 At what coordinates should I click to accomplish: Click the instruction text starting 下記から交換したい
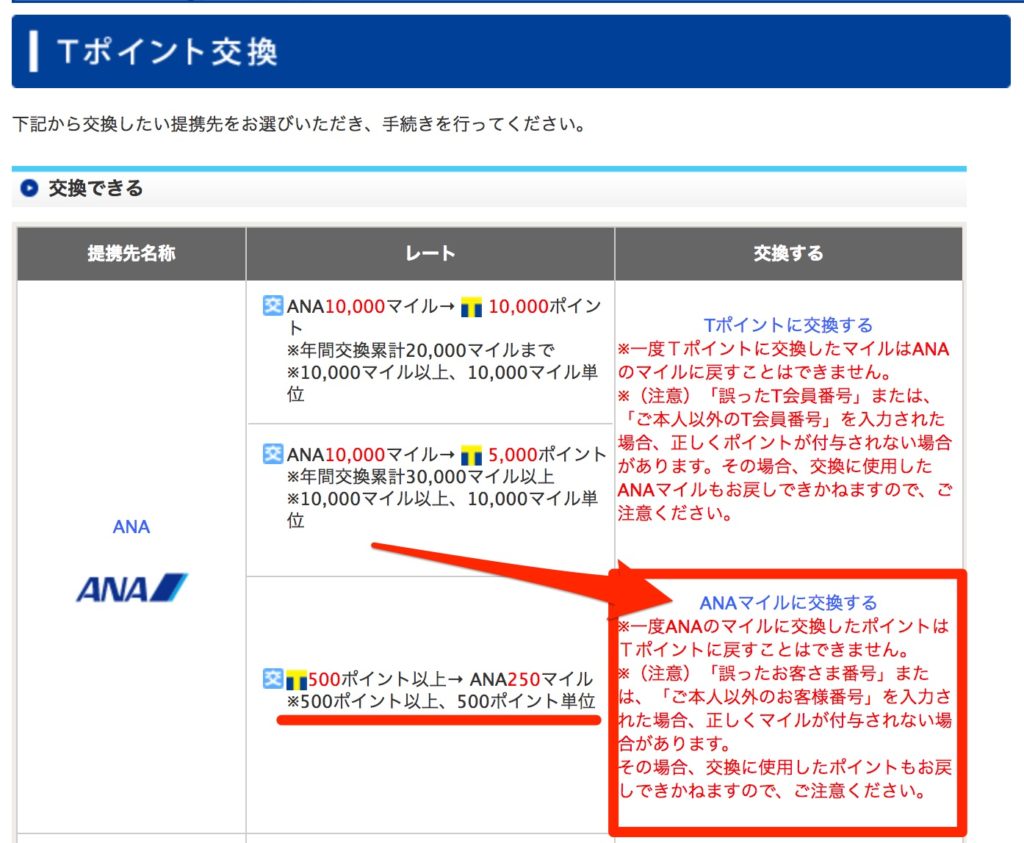pyautogui.click(x=299, y=124)
